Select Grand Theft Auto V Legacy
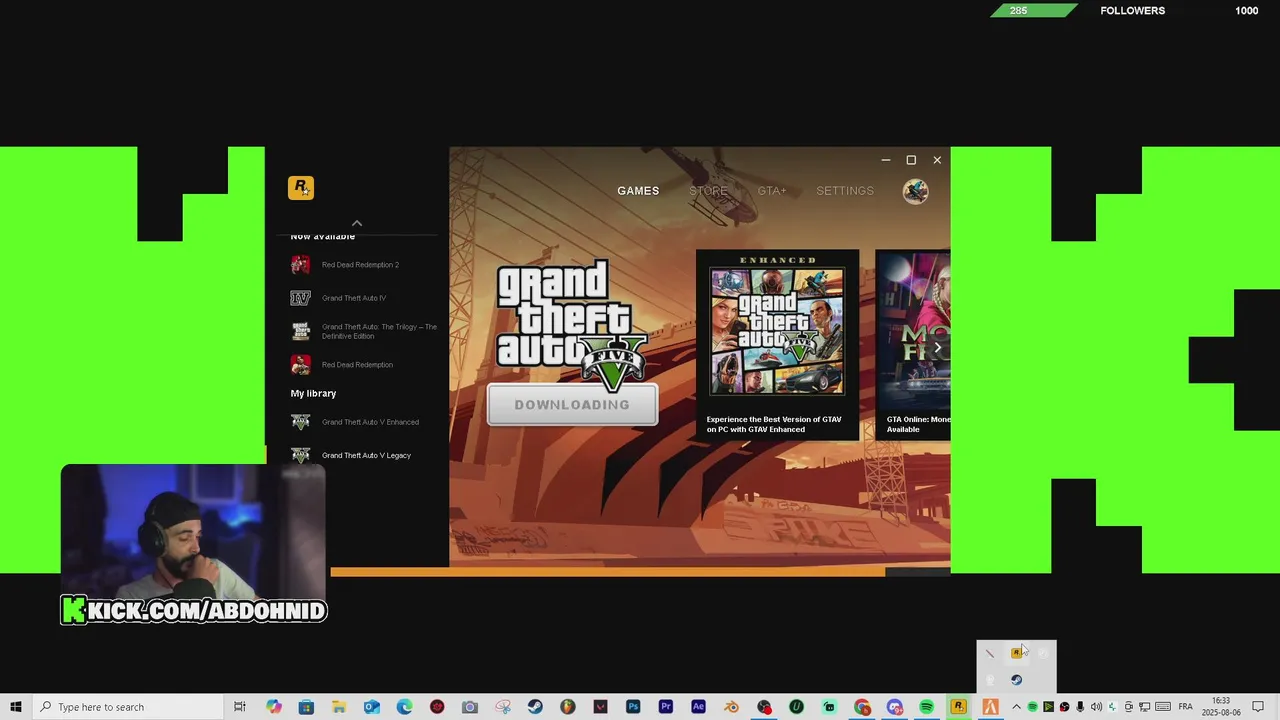 pyautogui.click(x=366, y=455)
